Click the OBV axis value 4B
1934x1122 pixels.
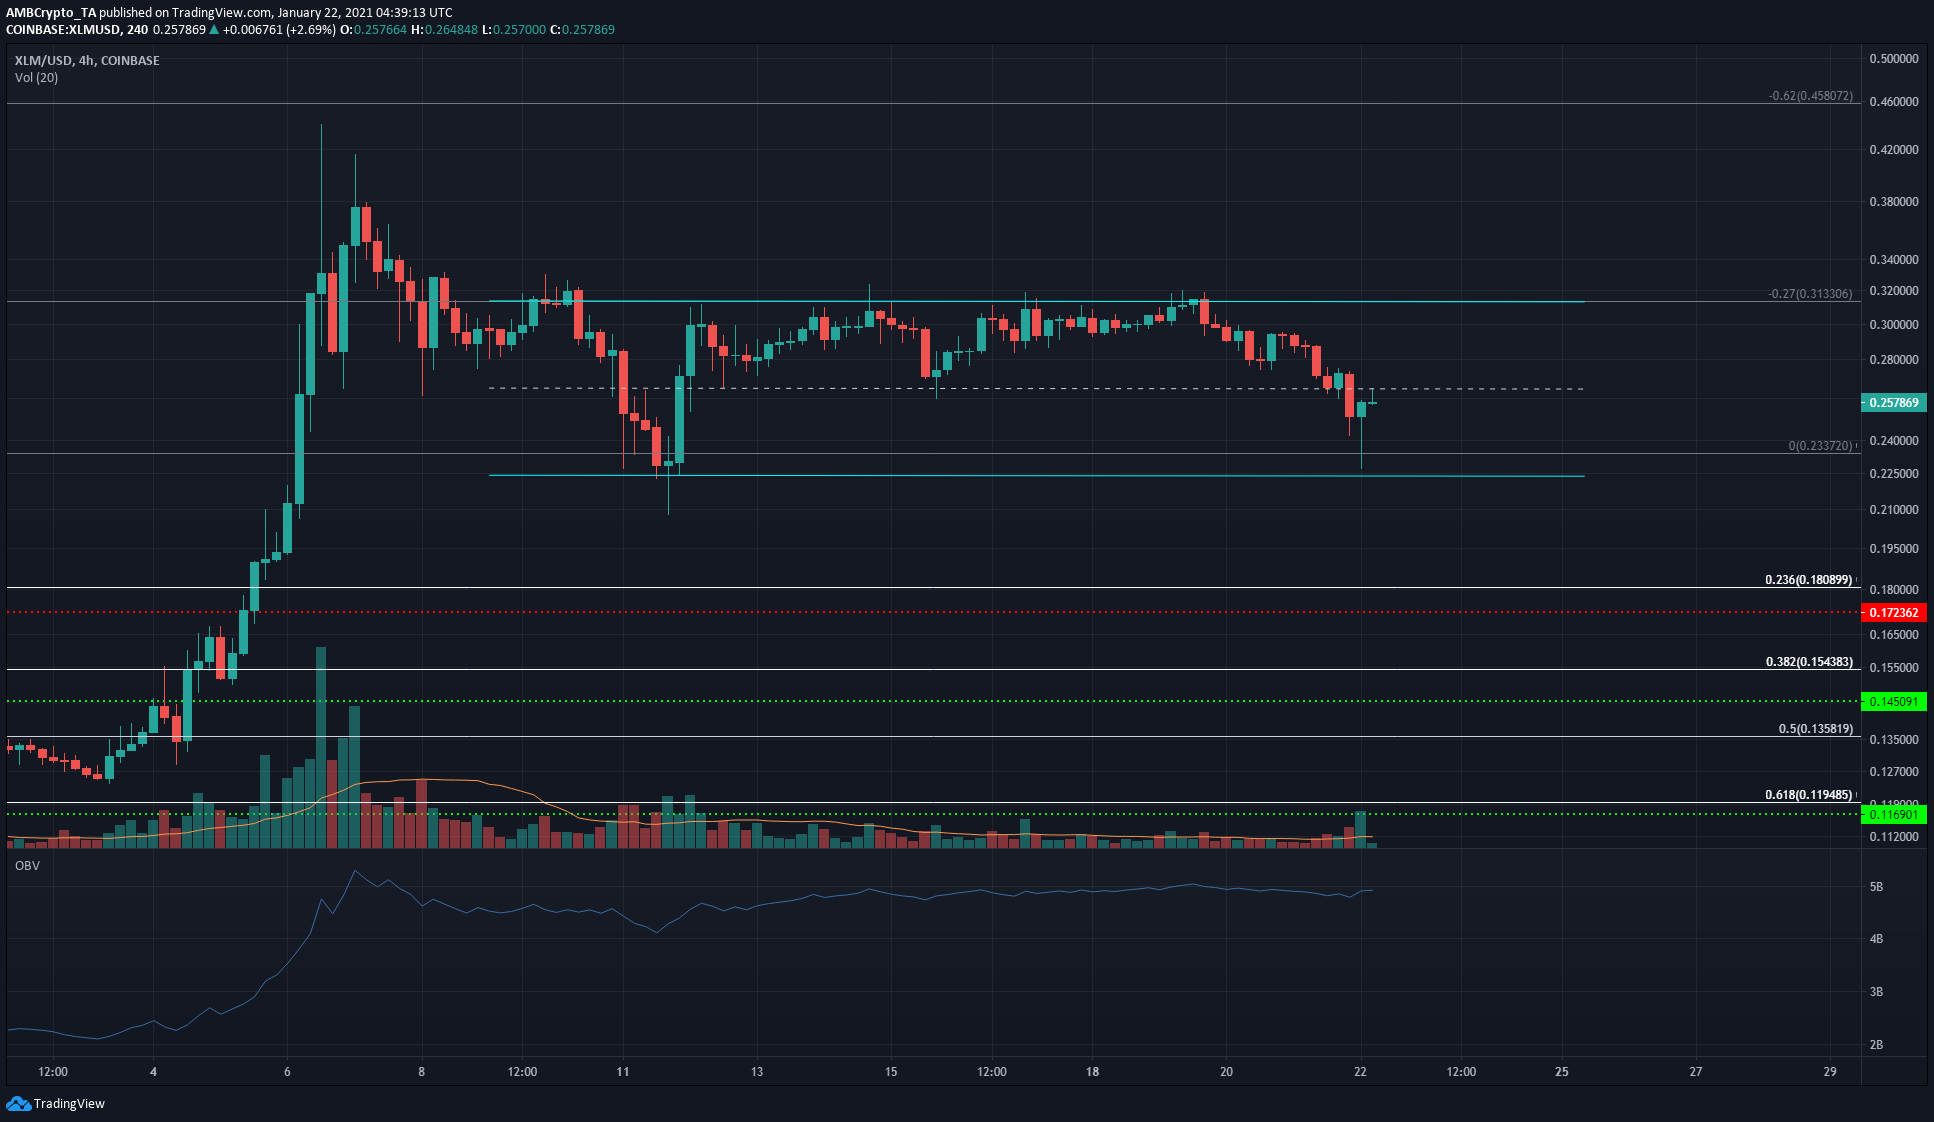pyautogui.click(x=1876, y=939)
